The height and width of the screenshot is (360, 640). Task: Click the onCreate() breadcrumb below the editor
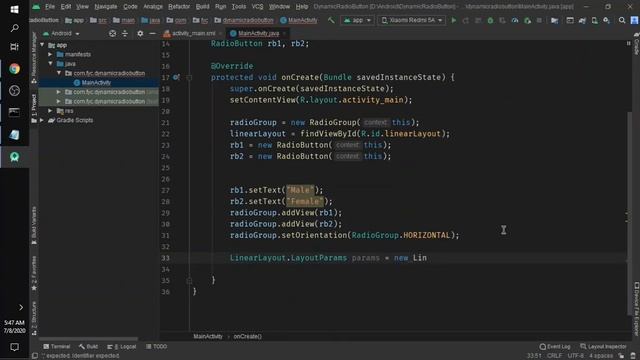point(247,336)
